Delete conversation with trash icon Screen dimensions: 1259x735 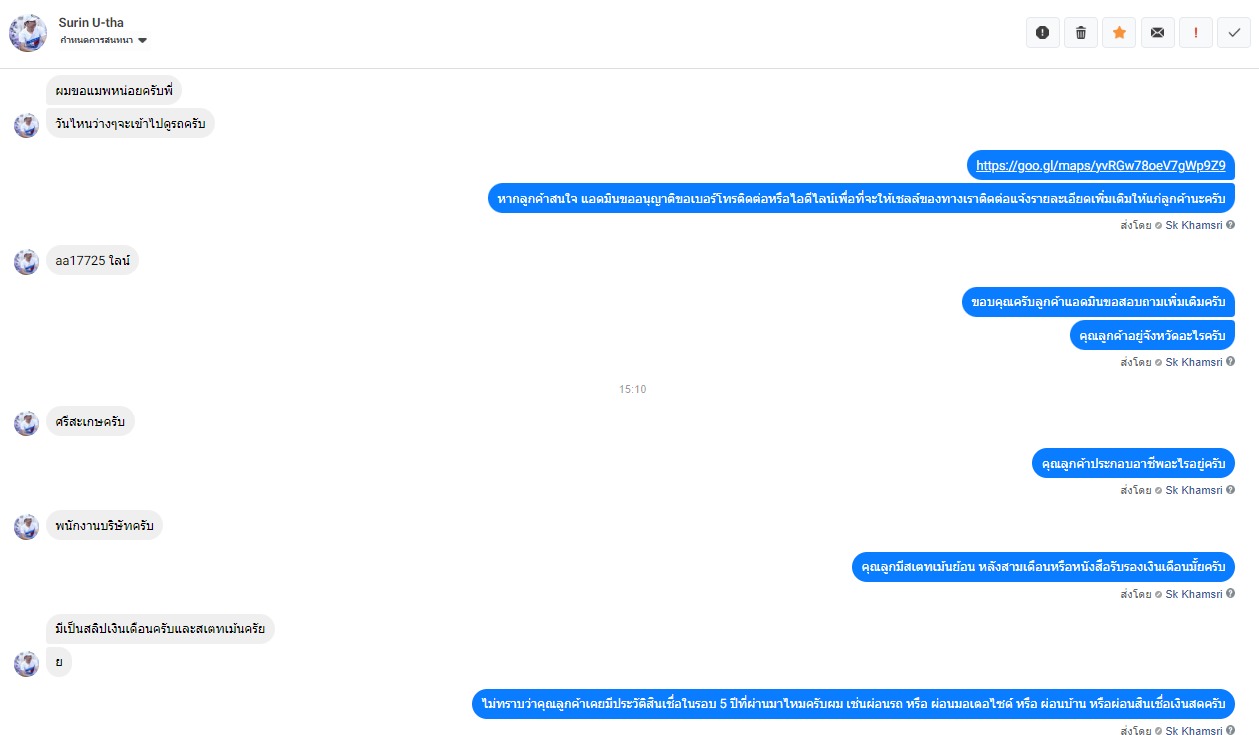click(x=1081, y=33)
